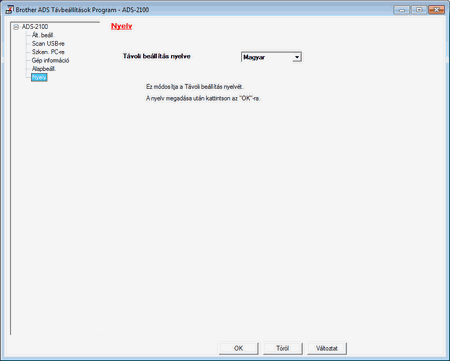Select the highlighted Nyelv tree item
The width and height of the screenshot is (450, 361).
coord(39,77)
